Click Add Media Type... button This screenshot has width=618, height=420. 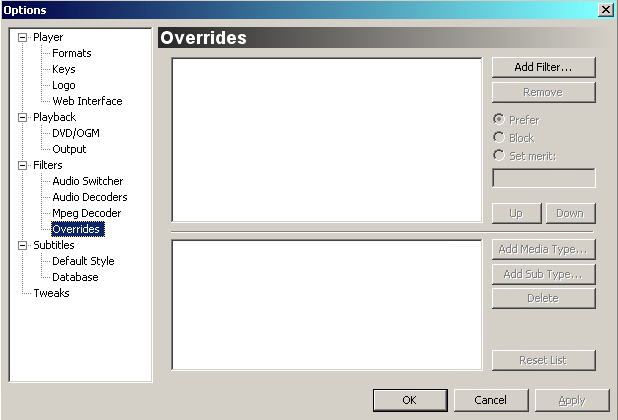click(544, 249)
